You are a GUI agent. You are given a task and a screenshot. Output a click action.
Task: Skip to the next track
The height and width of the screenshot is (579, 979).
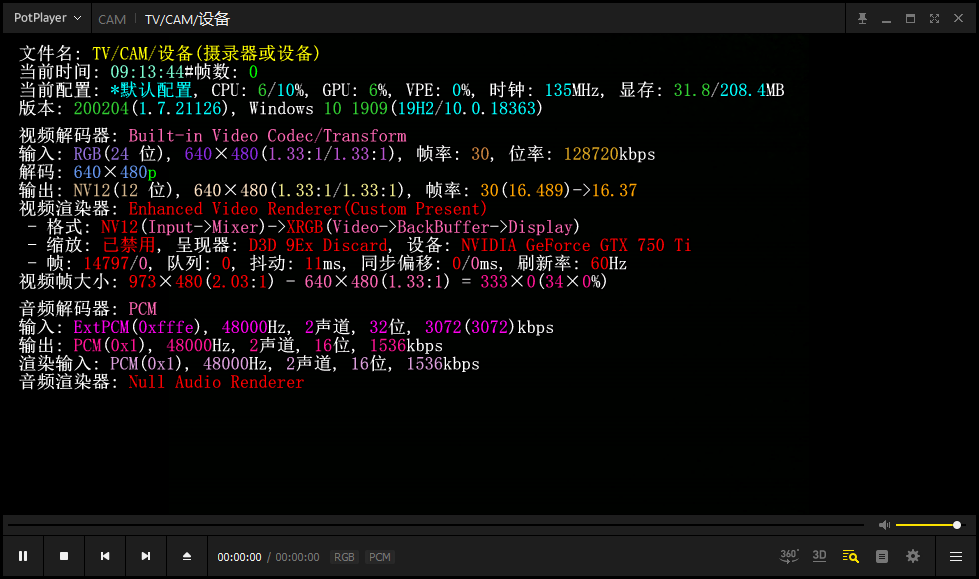(146, 556)
